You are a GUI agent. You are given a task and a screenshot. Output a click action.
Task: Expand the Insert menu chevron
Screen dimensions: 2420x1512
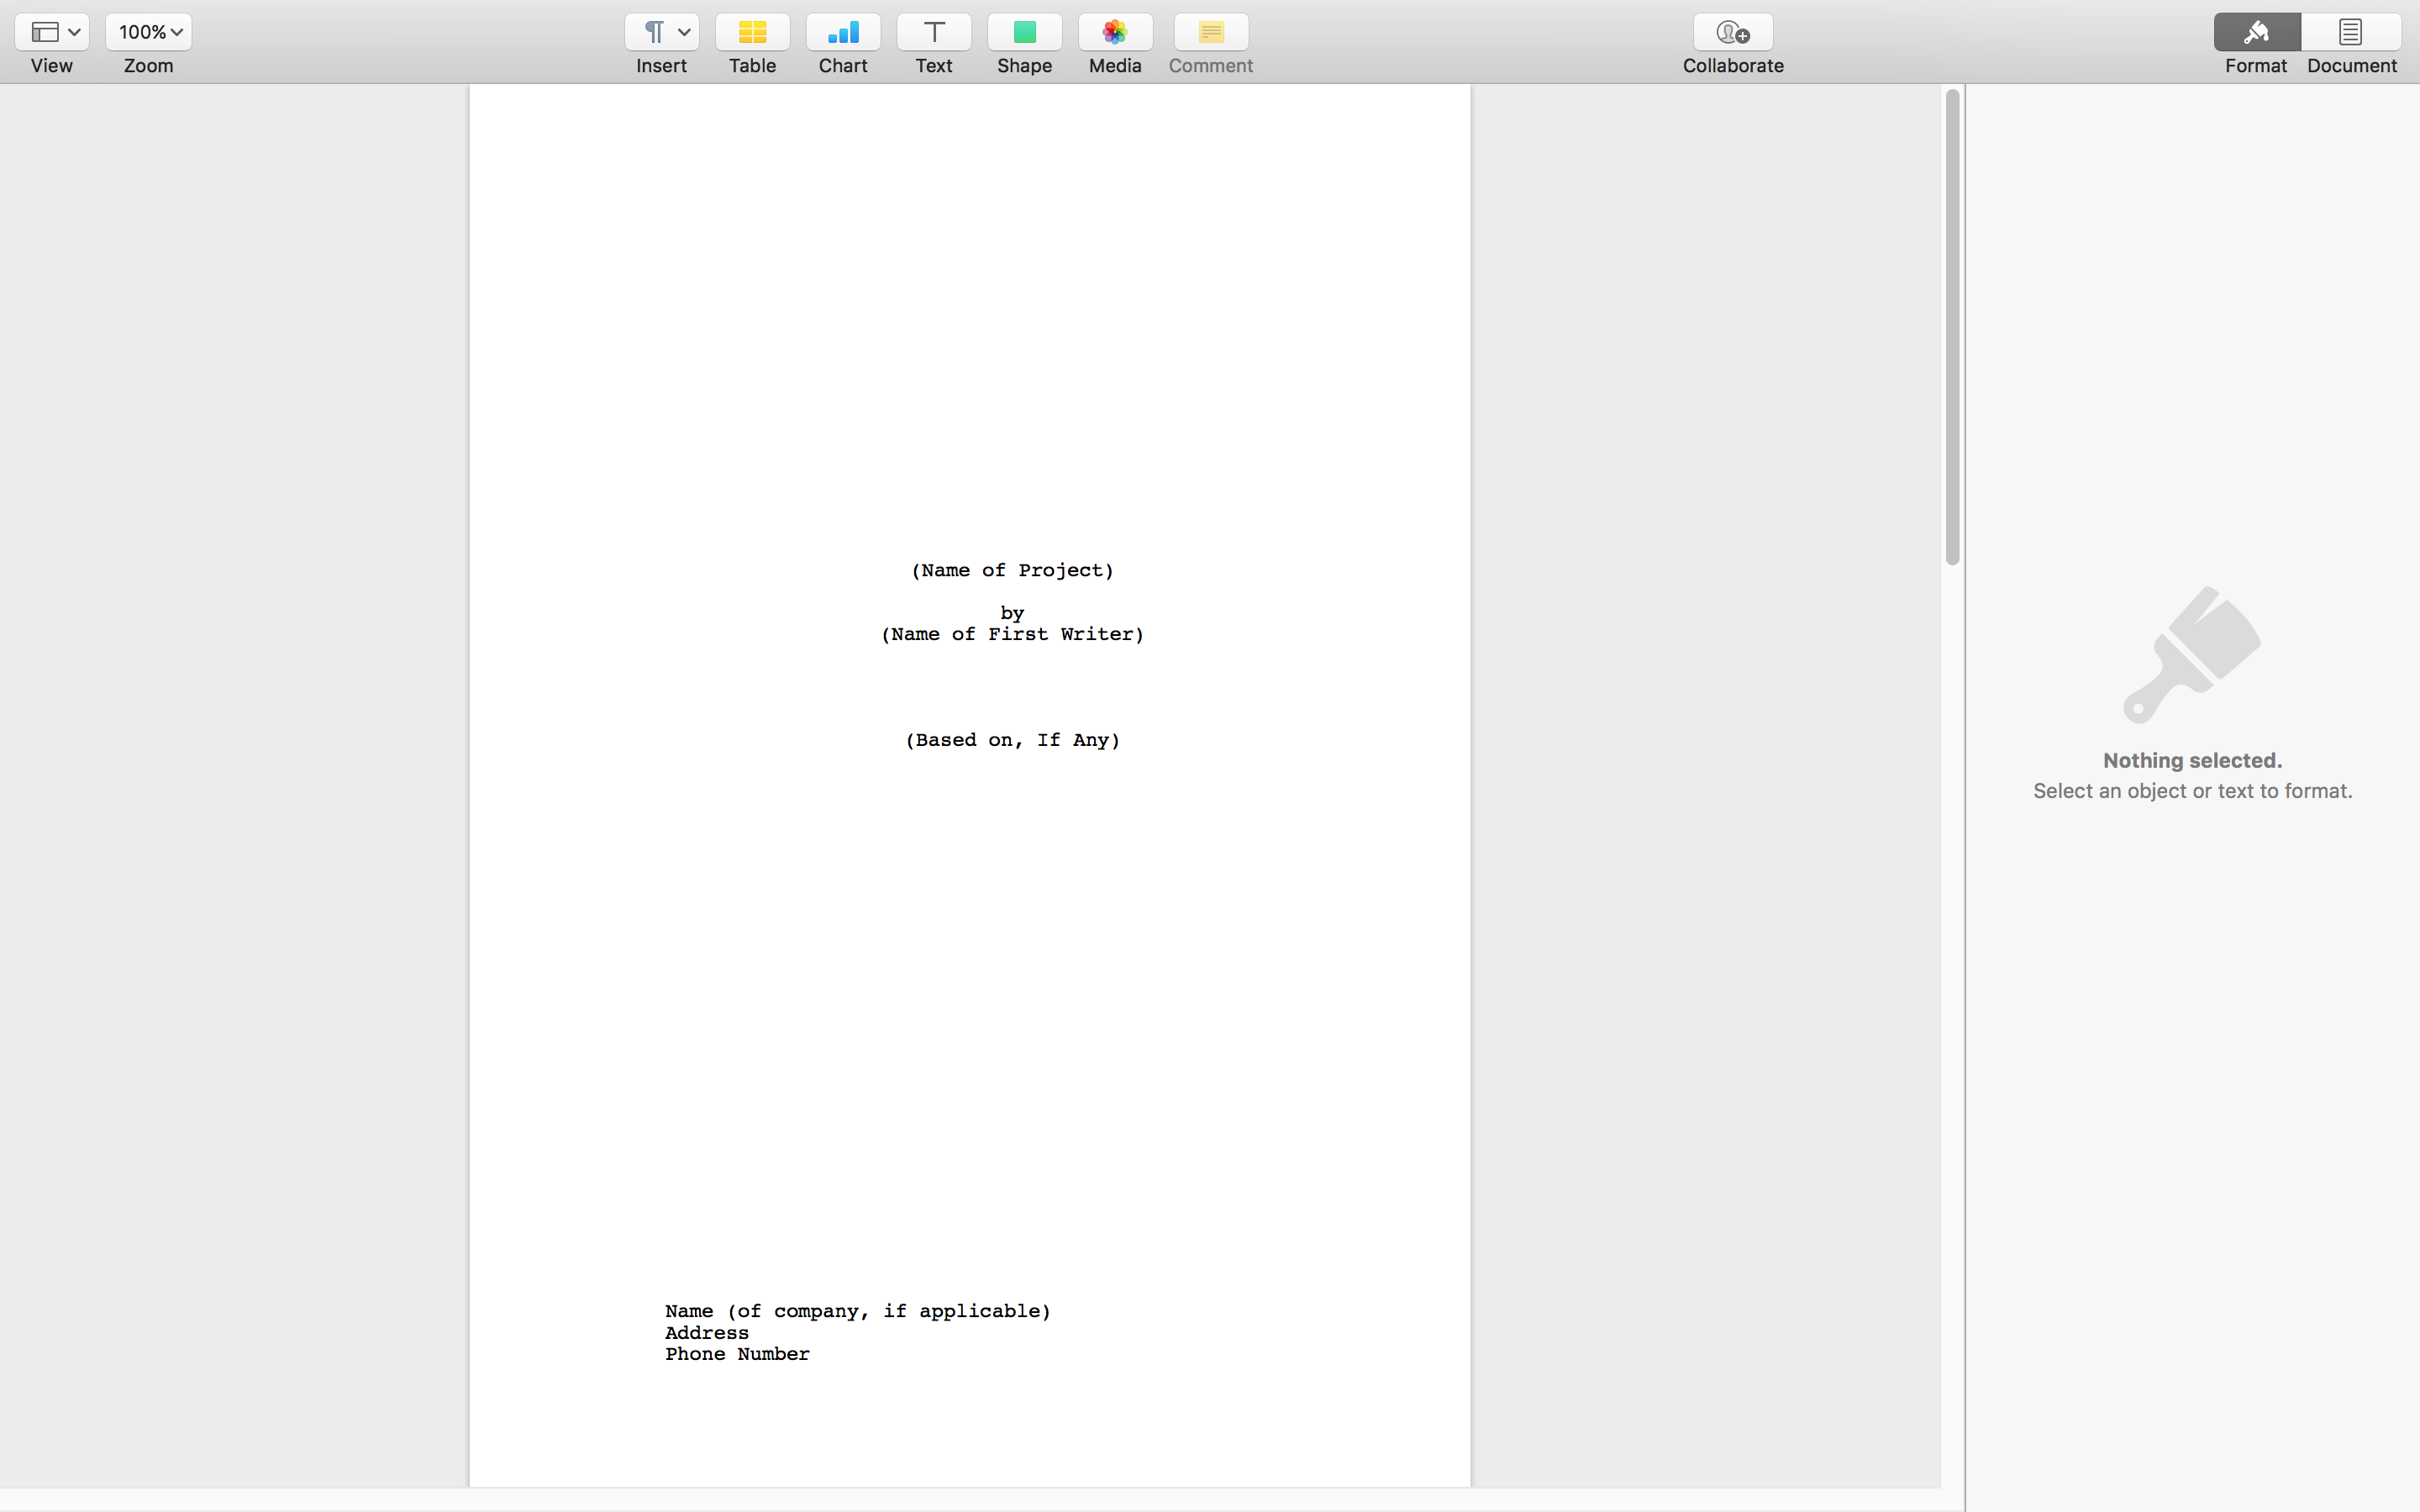coord(685,32)
